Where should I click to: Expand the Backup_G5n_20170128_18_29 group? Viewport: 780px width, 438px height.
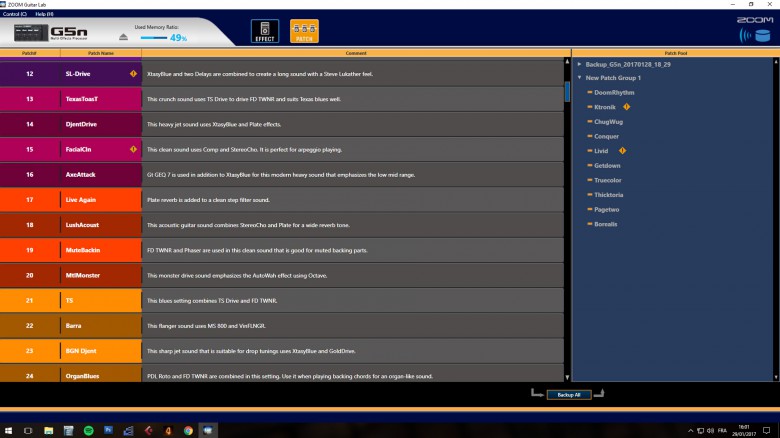point(580,64)
